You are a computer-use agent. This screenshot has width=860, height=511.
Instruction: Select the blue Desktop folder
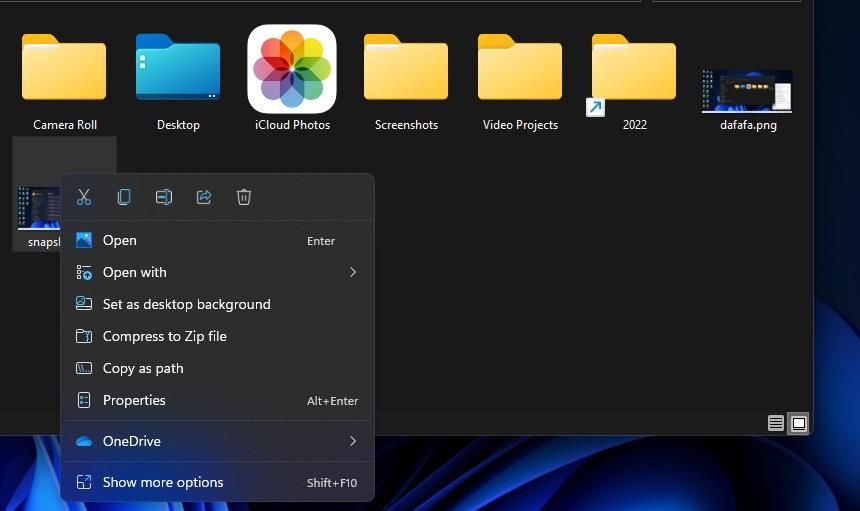point(178,67)
